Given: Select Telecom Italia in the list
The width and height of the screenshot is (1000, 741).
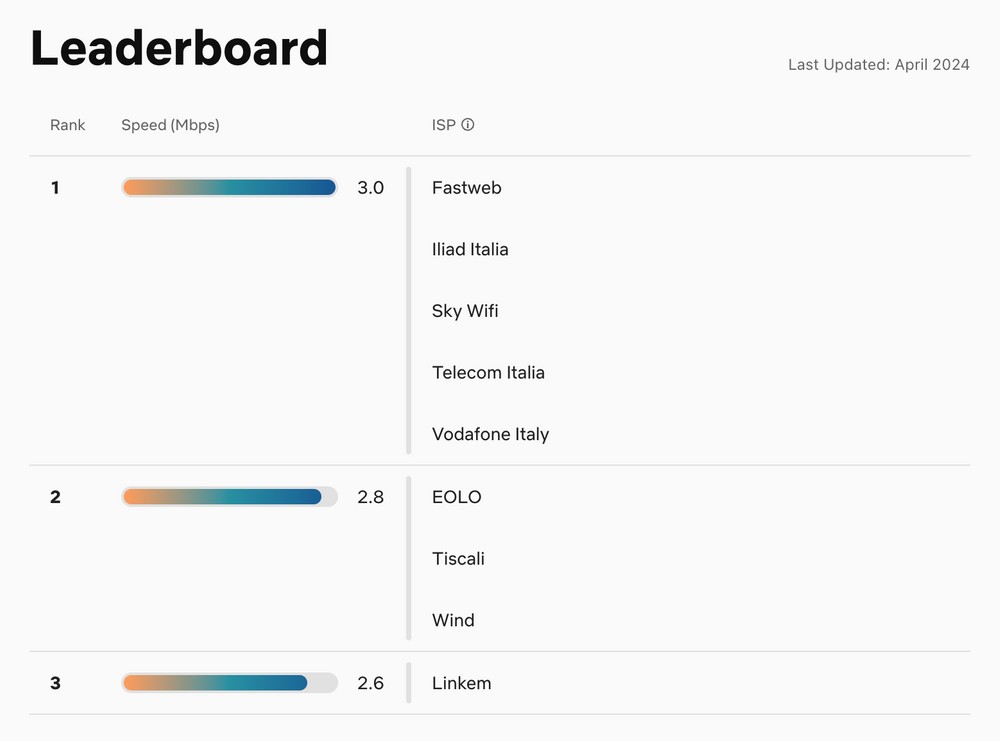Looking at the screenshot, I should pos(488,373).
